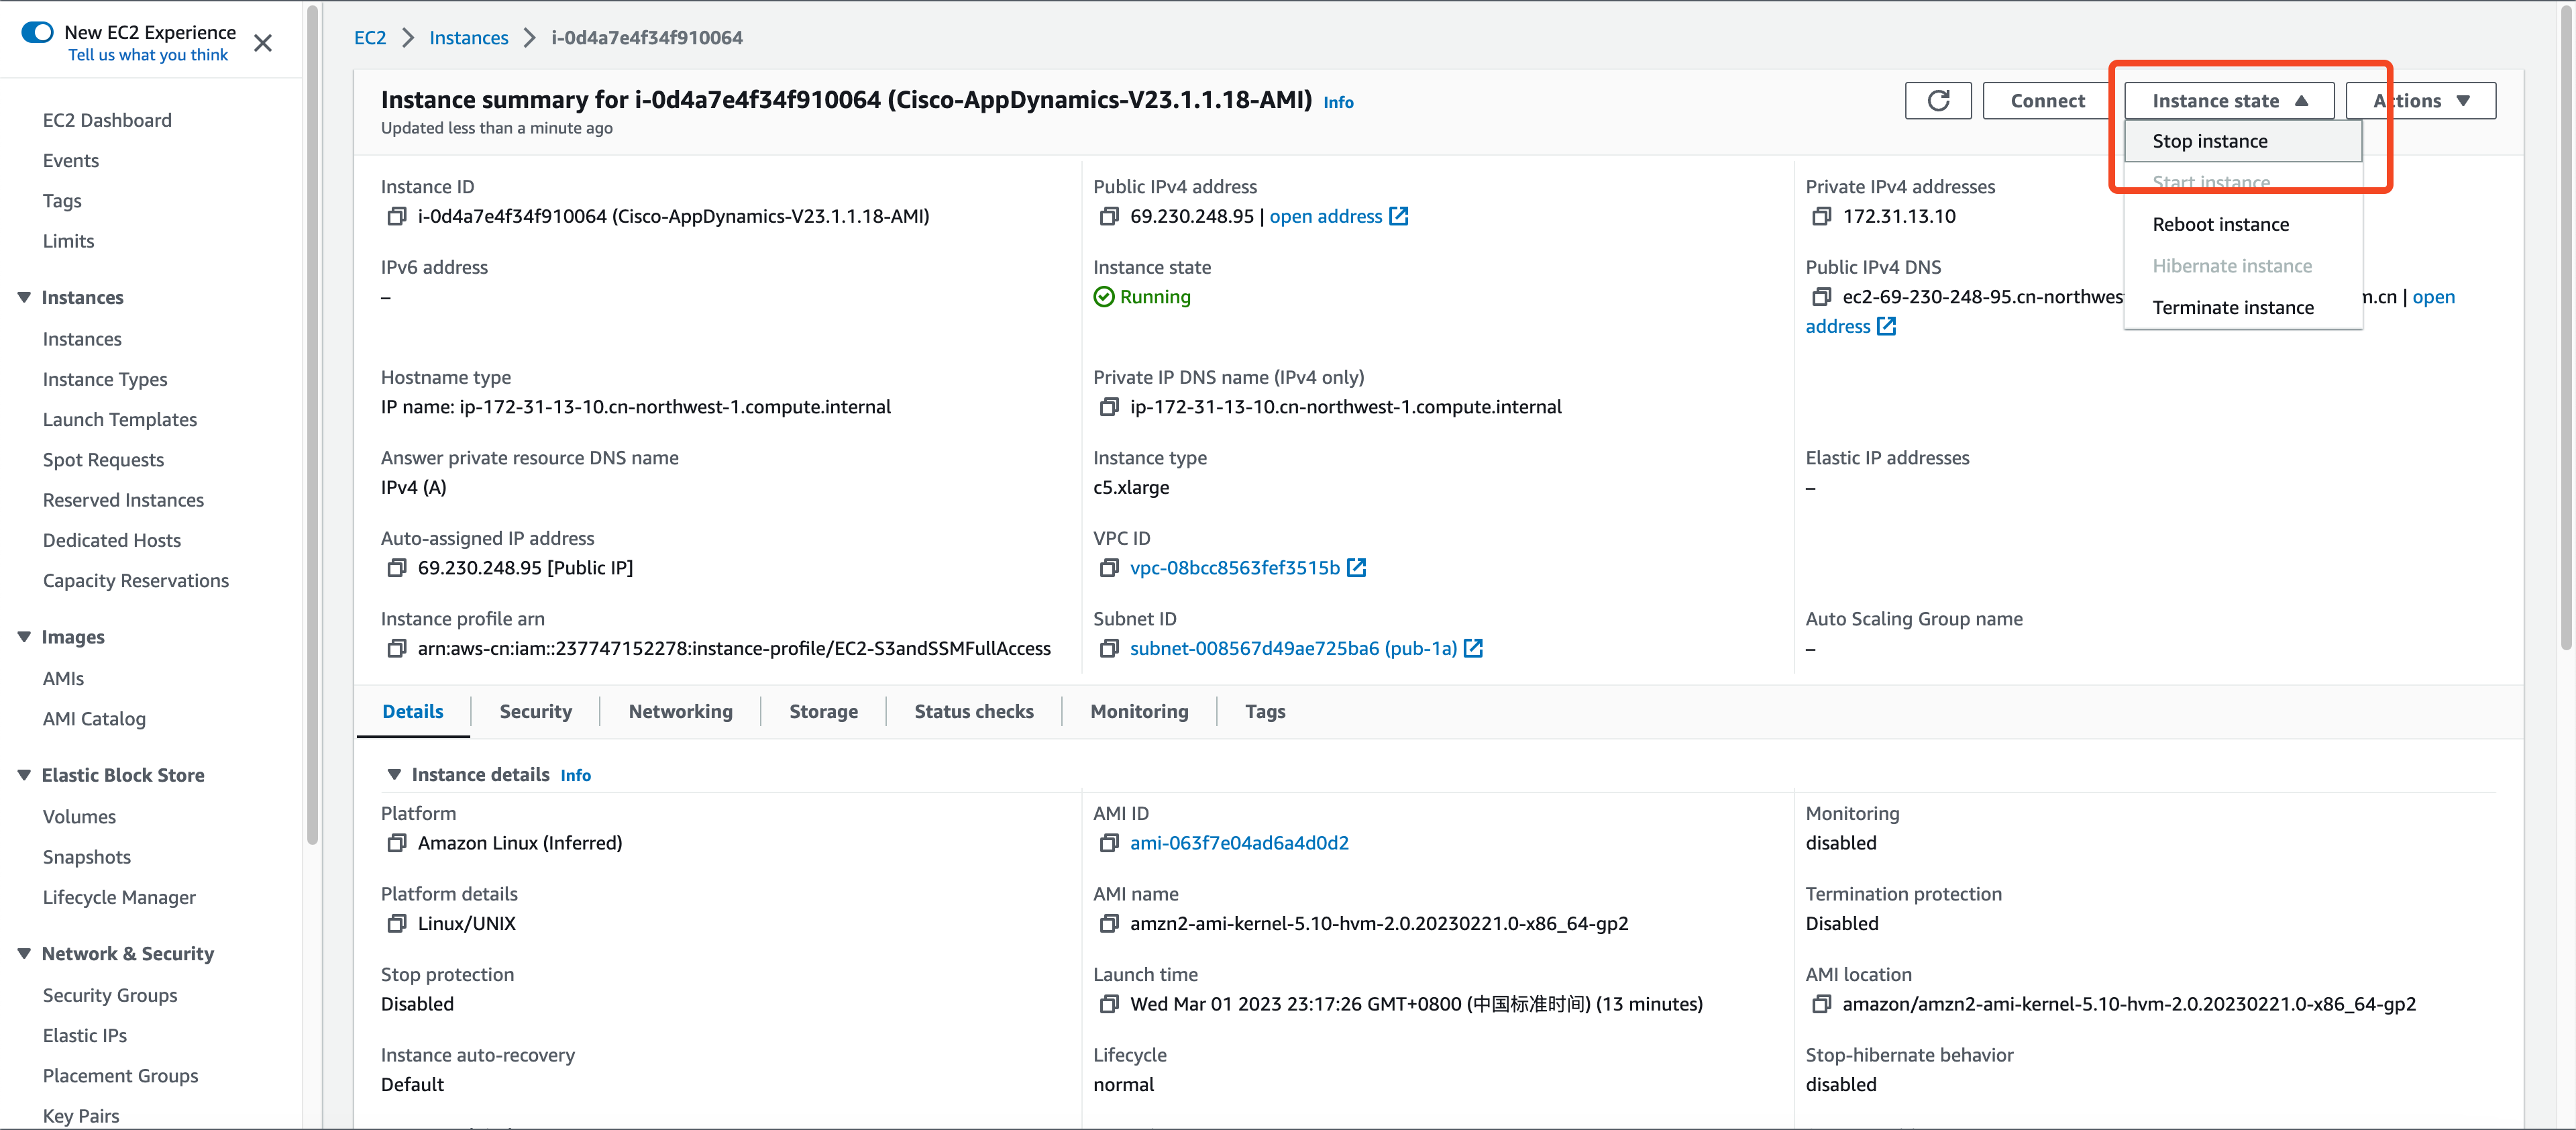Collapse the Images sidebar section
2576x1130 pixels.
click(x=24, y=637)
